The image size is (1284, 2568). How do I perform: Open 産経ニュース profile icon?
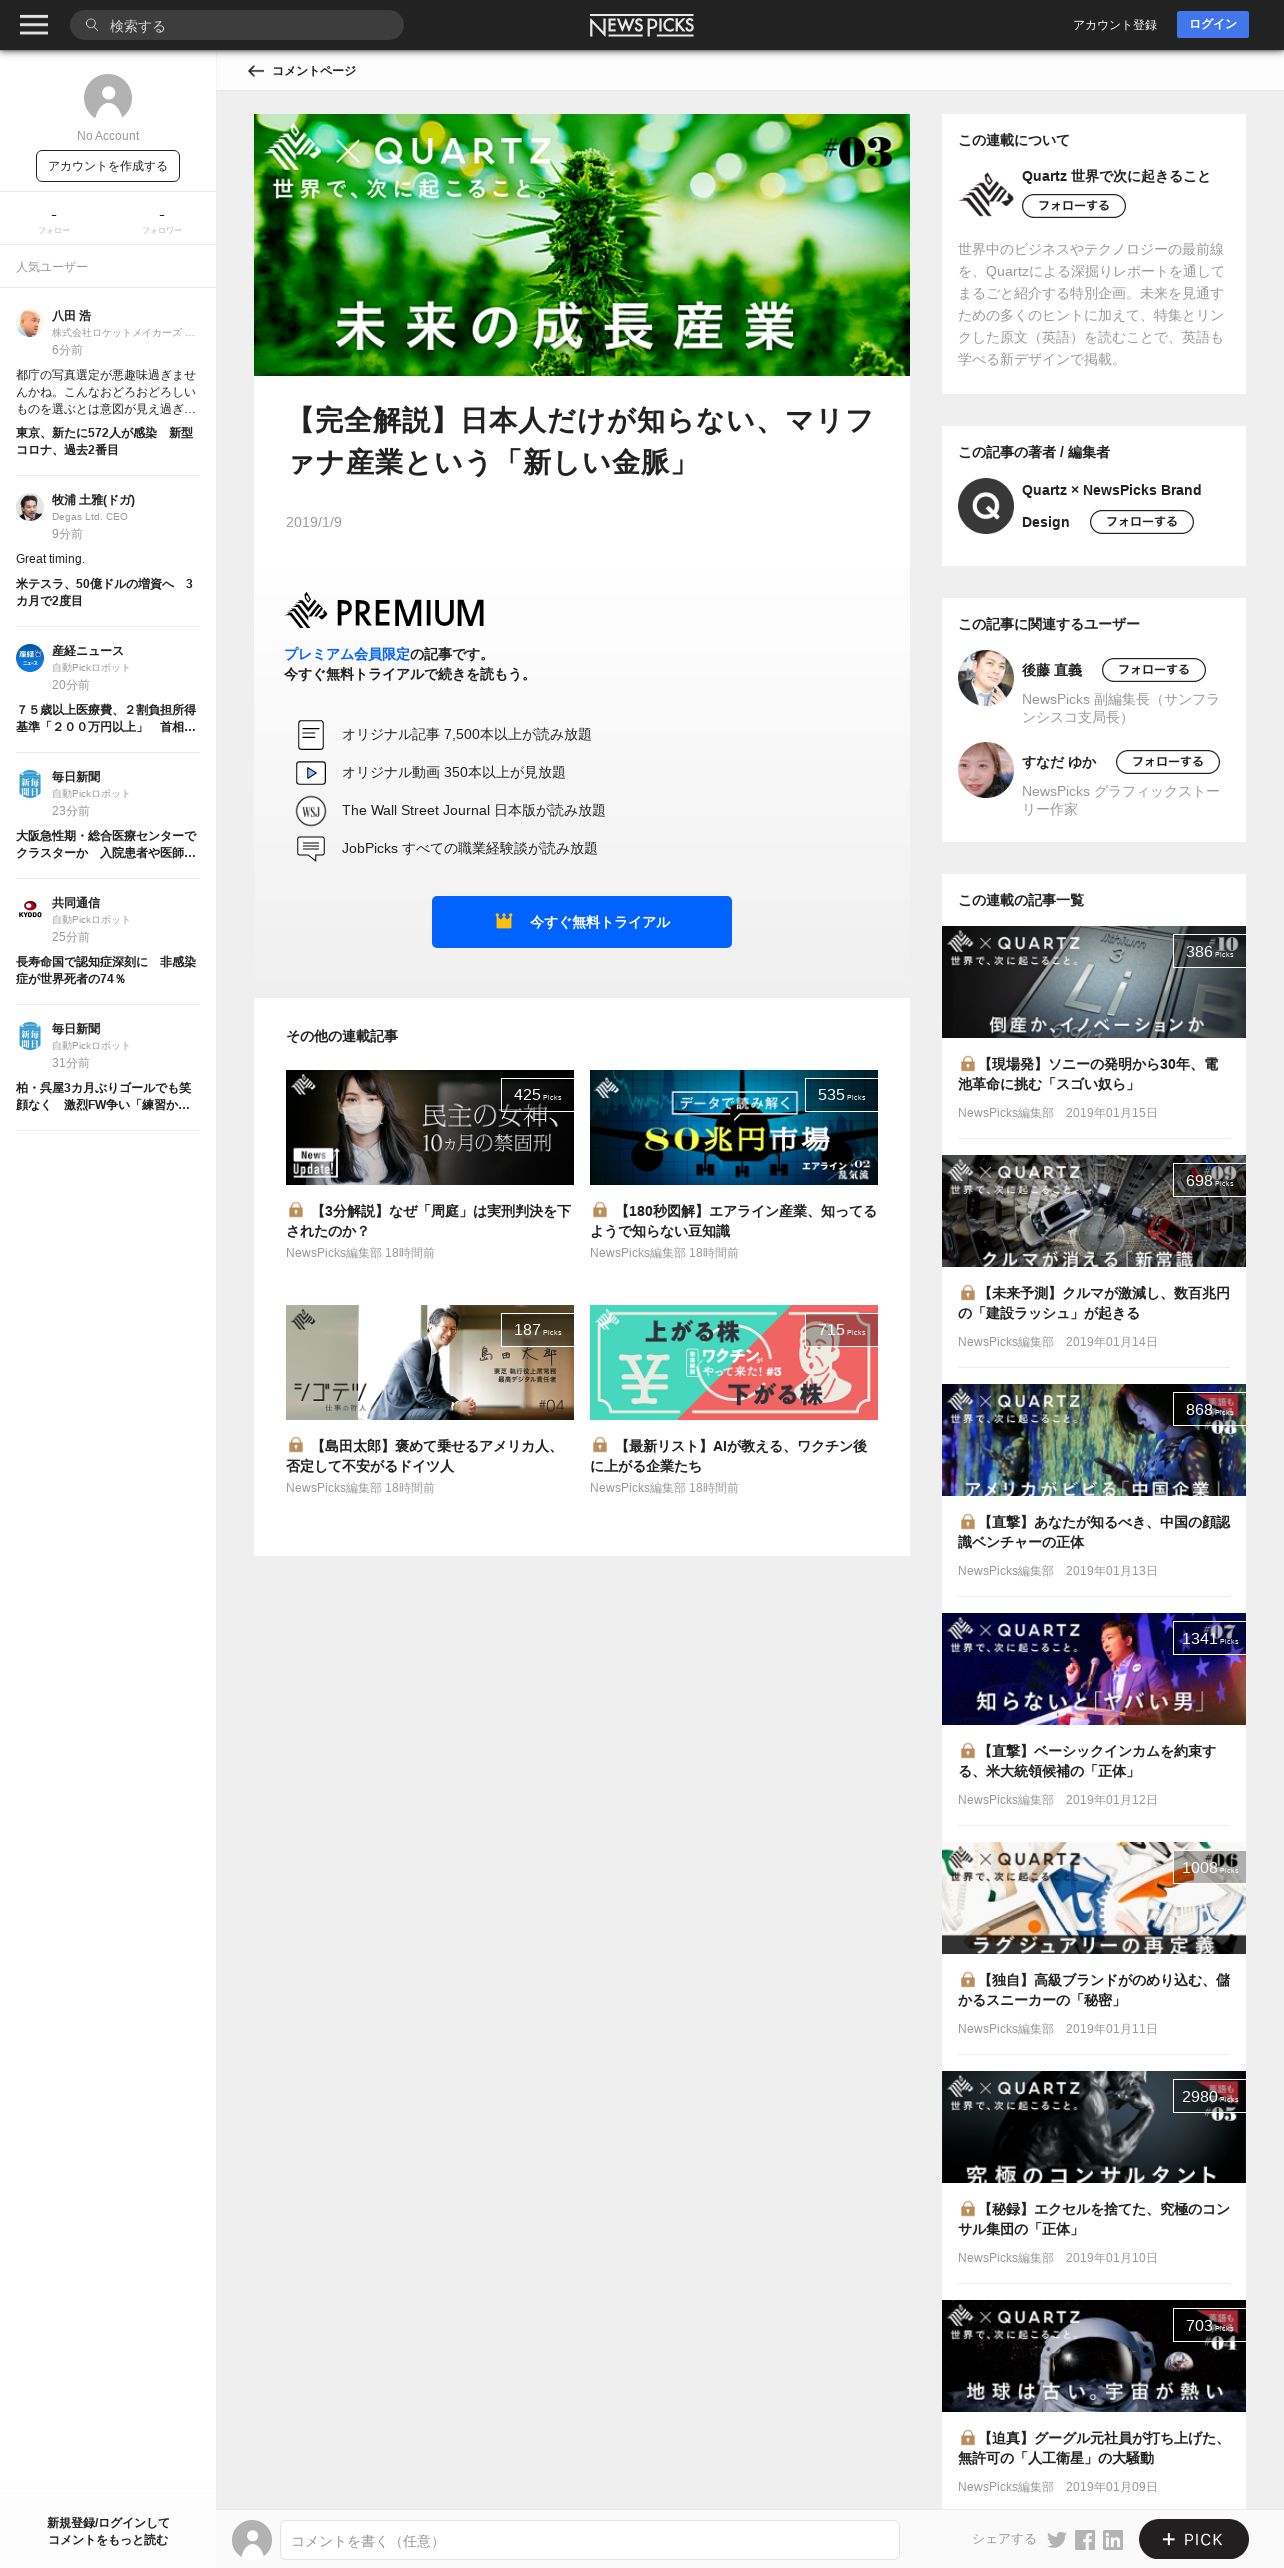click(30, 657)
